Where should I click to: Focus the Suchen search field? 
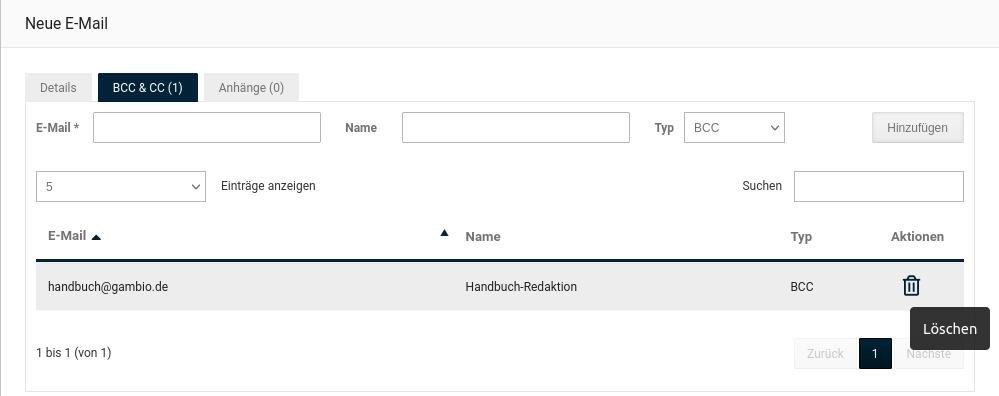click(879, 187)
